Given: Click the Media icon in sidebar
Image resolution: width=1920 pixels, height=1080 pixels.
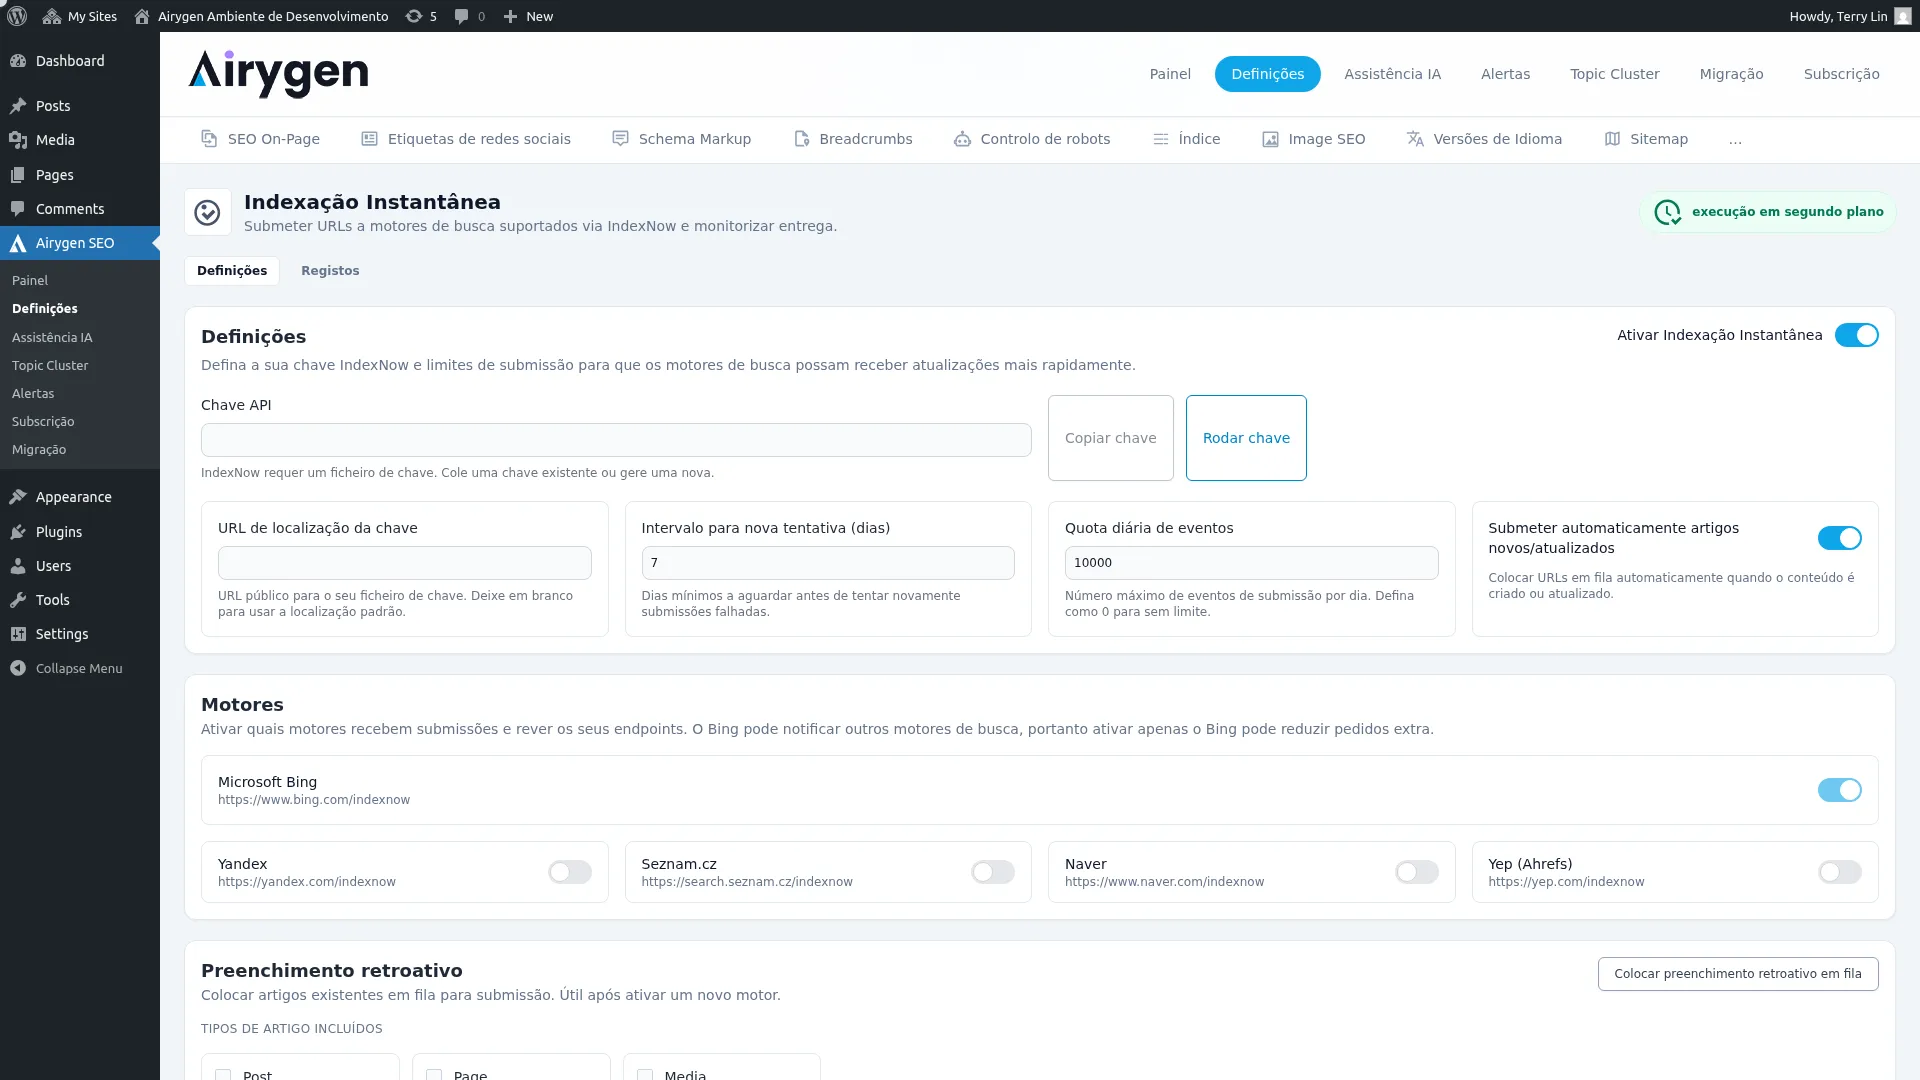Looking at the screenshot, I should click(x=18, y=140).
